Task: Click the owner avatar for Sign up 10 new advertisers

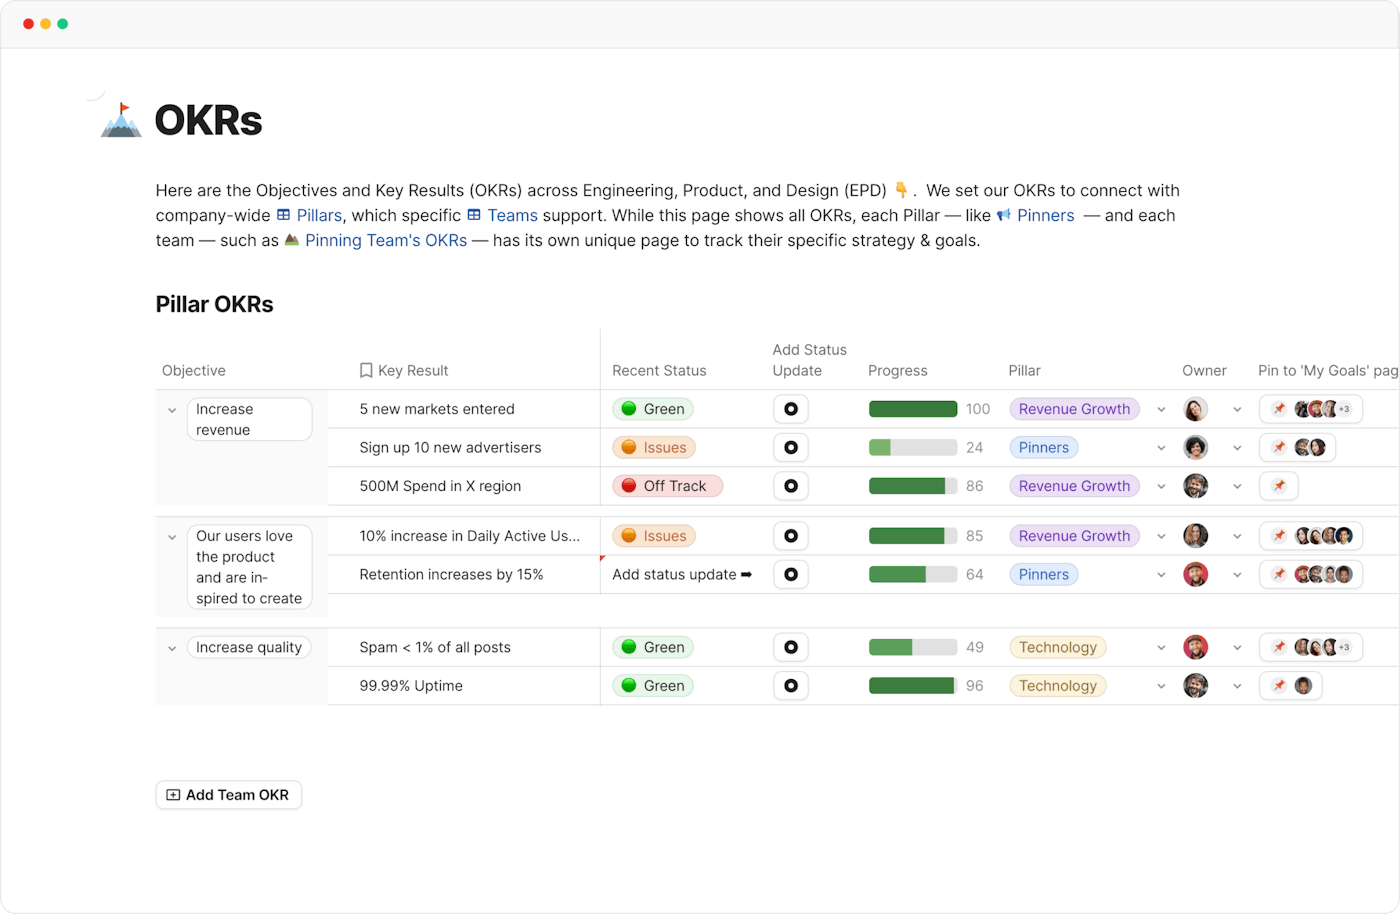Action: [x=1195, y=447]
